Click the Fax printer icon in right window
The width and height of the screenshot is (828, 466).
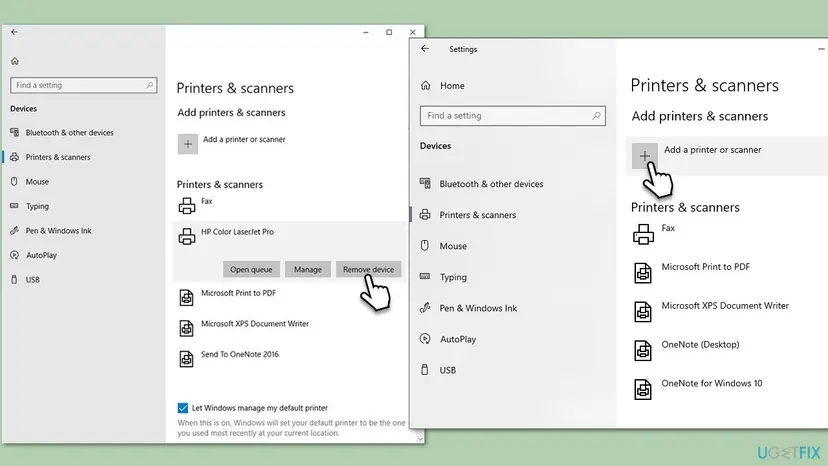[643, 234]
